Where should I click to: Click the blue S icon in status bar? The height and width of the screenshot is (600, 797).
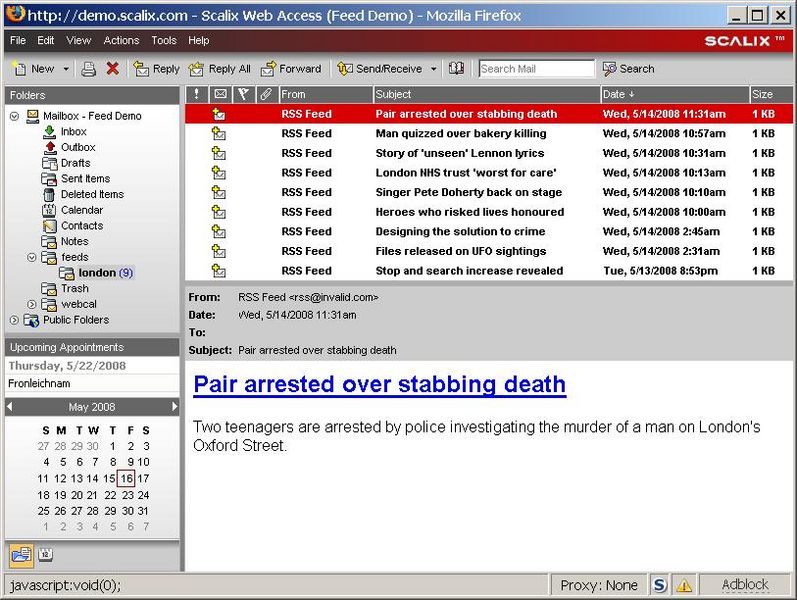coord(659,585)
